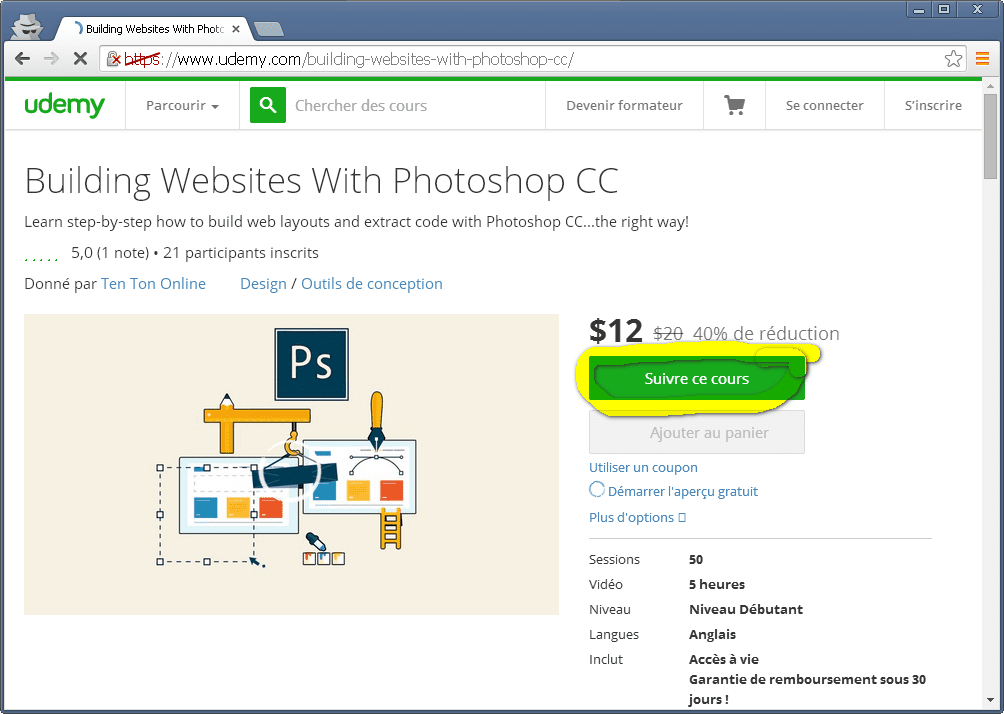
Task: Open the Design category link
Action: (x=263, y=284)
